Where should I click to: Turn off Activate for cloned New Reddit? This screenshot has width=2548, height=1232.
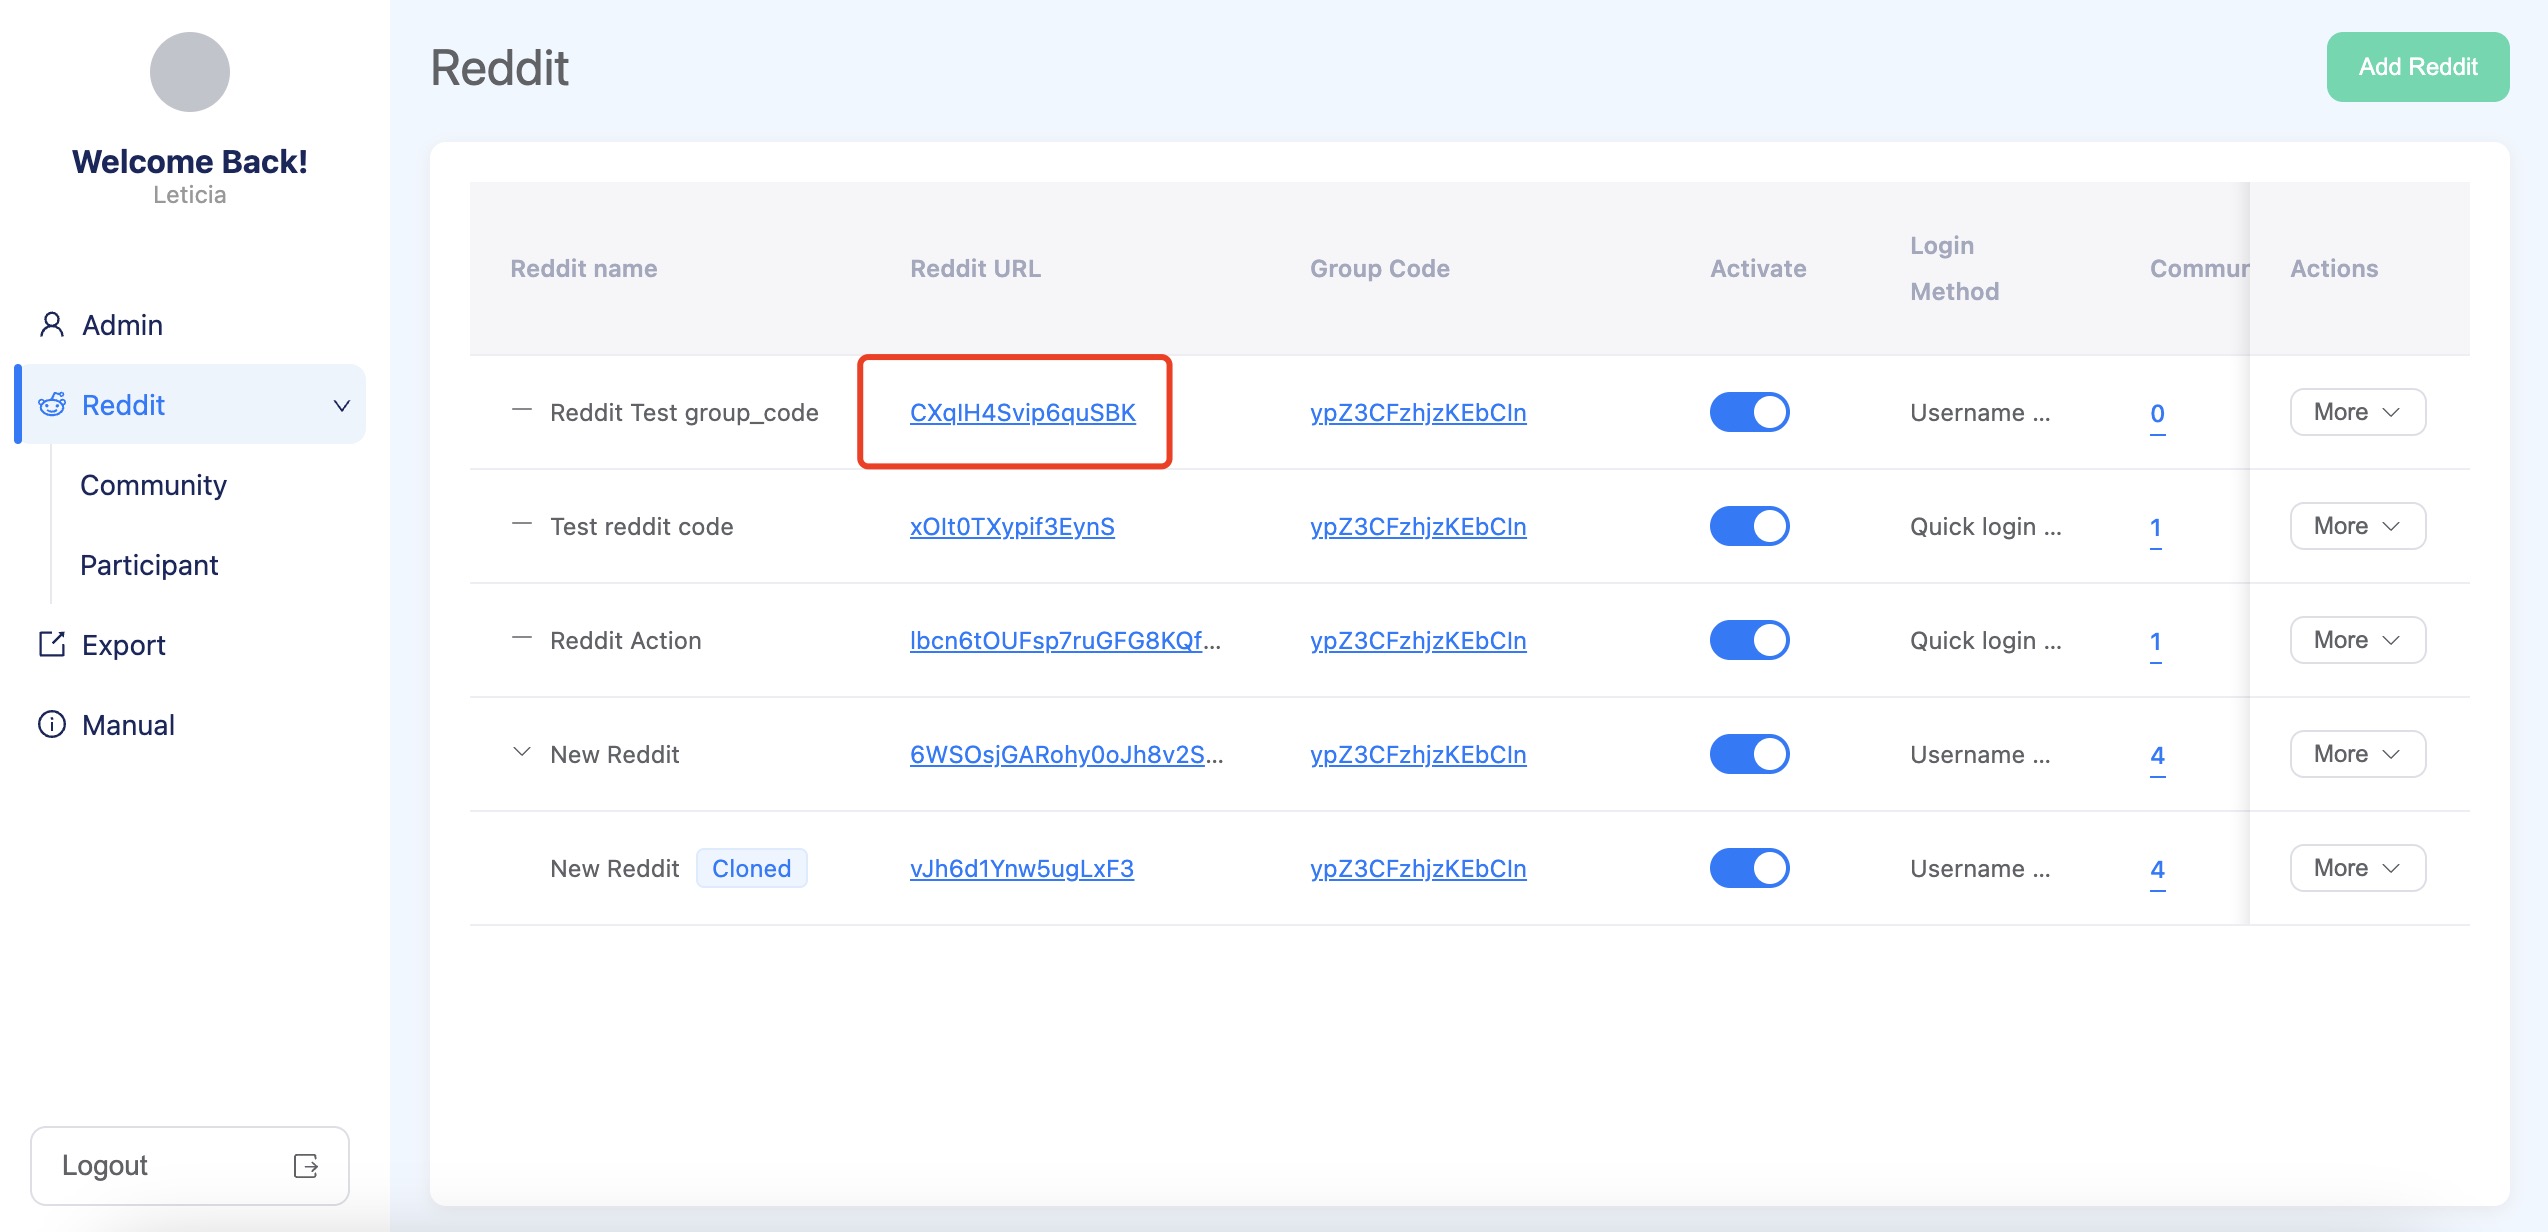(x=1749, y=868)
